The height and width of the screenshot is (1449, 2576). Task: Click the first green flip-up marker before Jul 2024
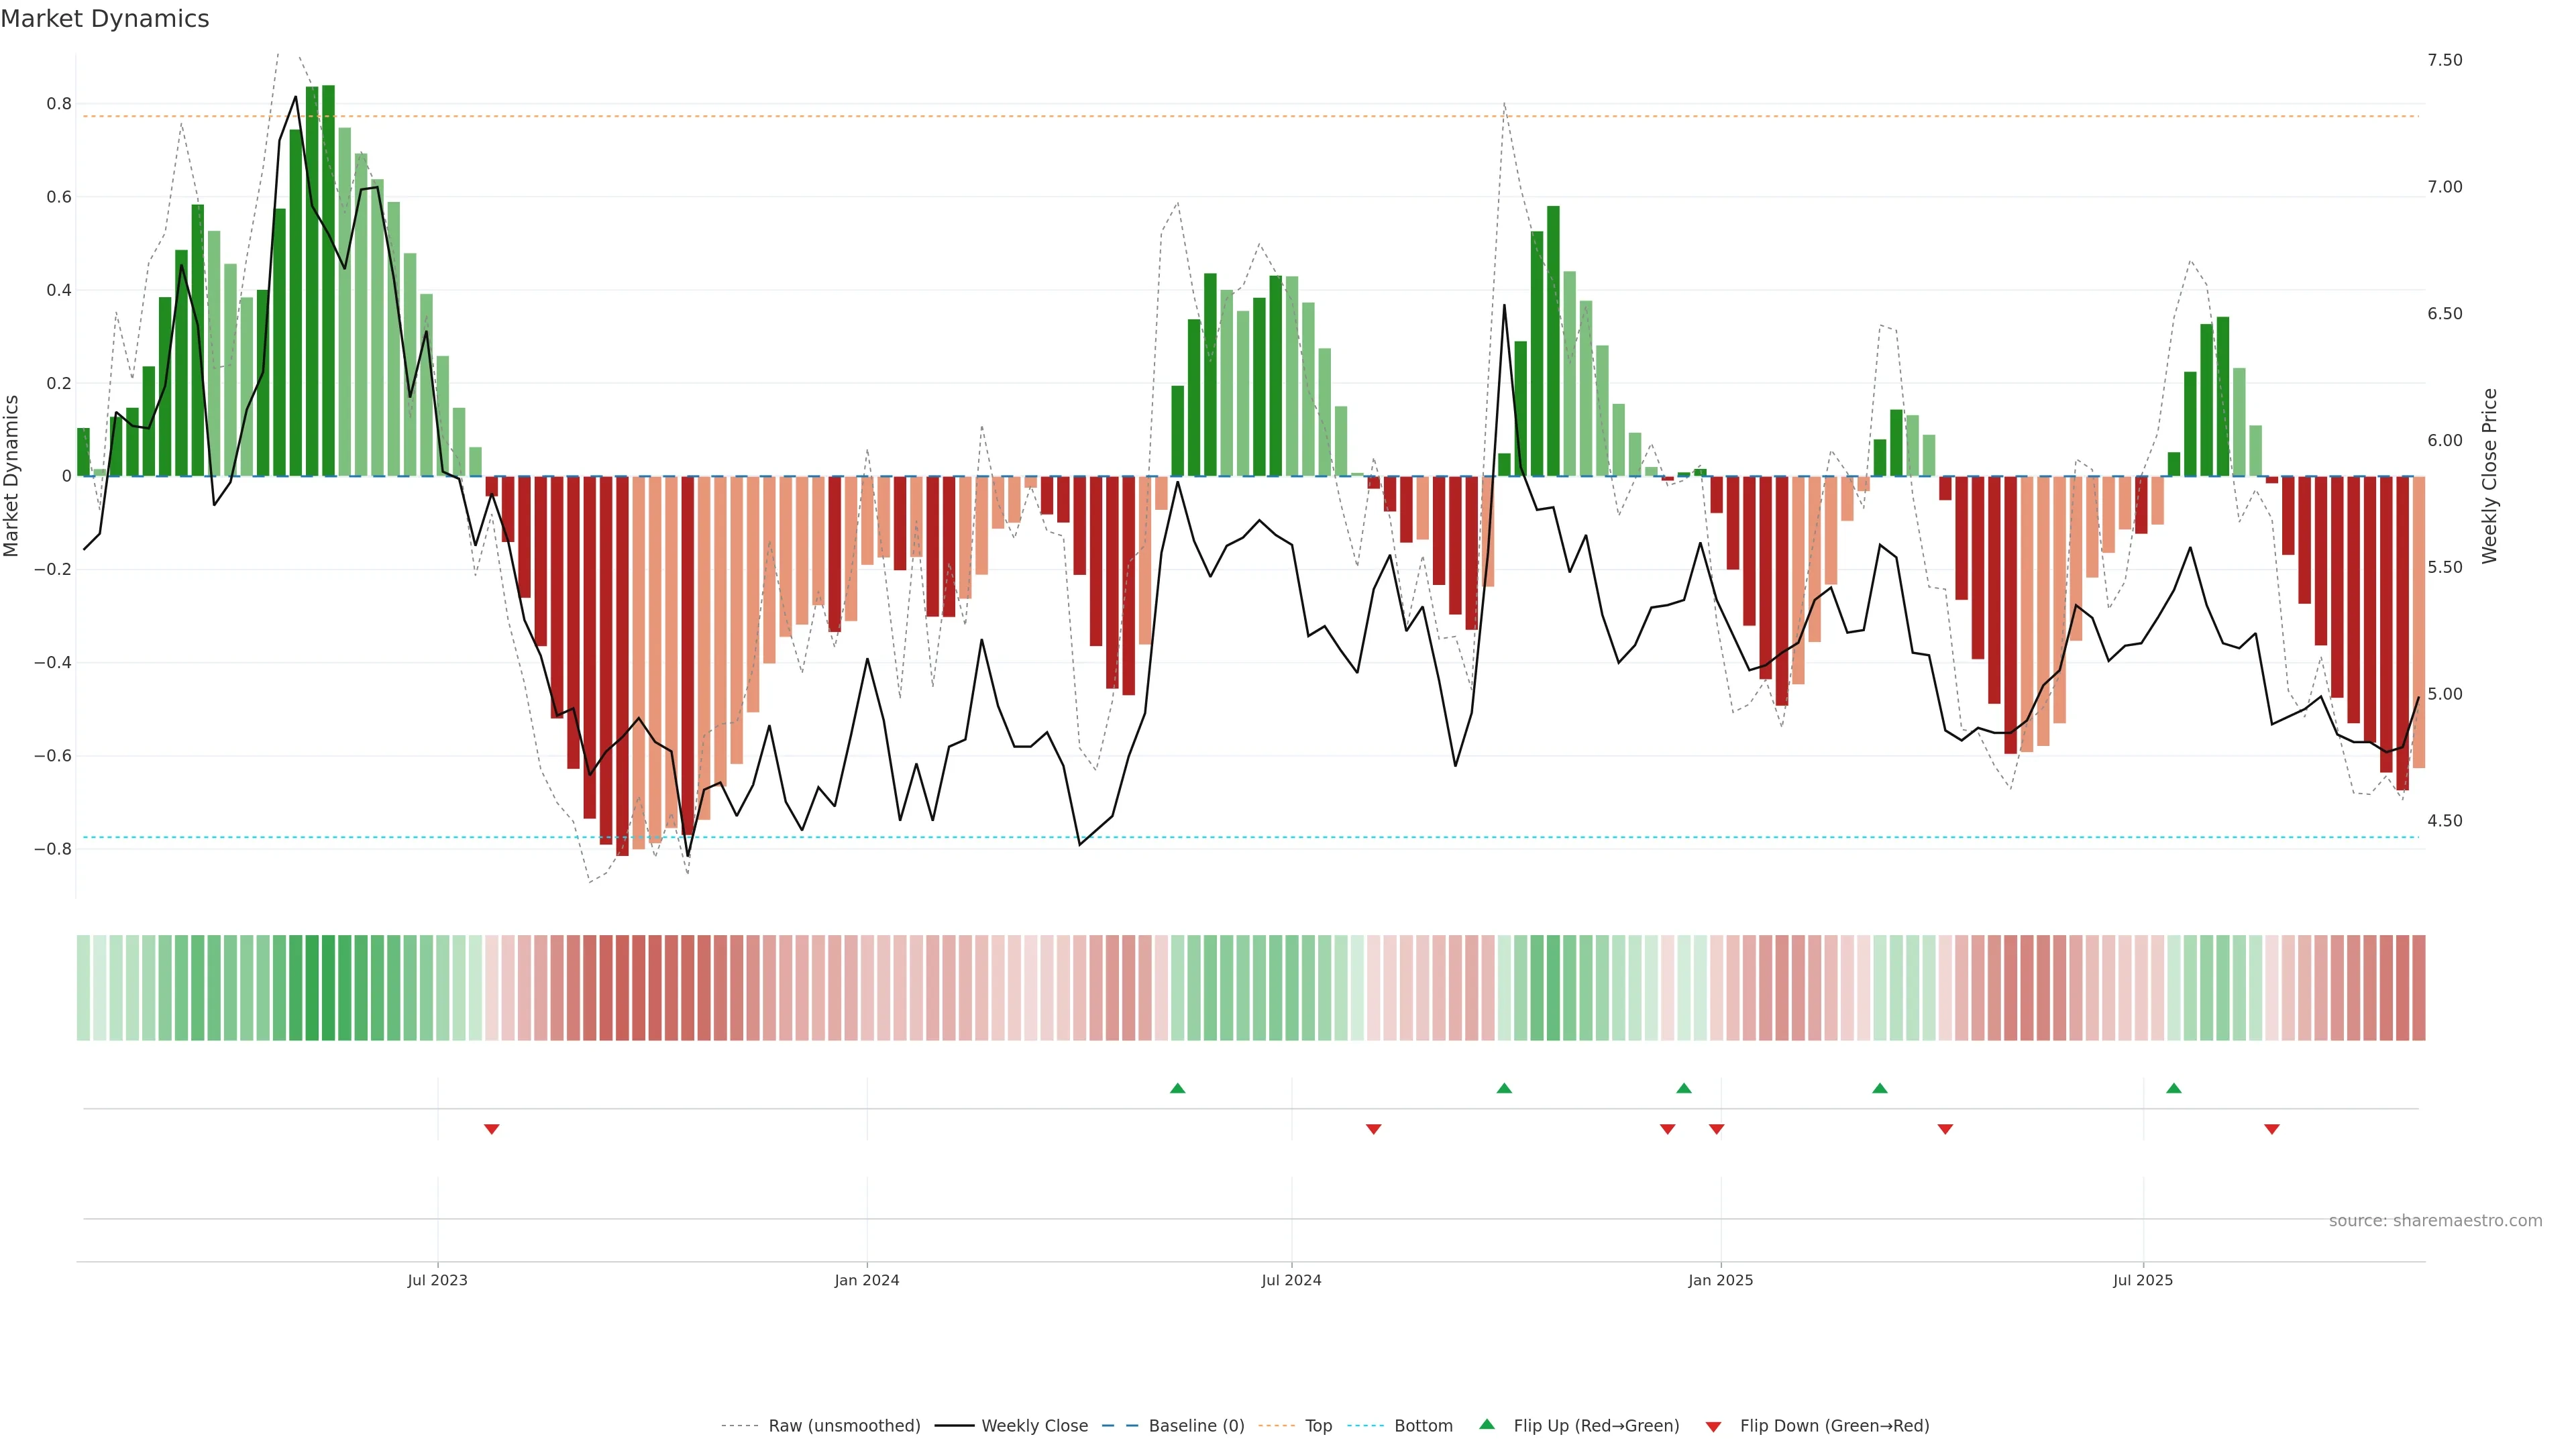[1177, 1088]
